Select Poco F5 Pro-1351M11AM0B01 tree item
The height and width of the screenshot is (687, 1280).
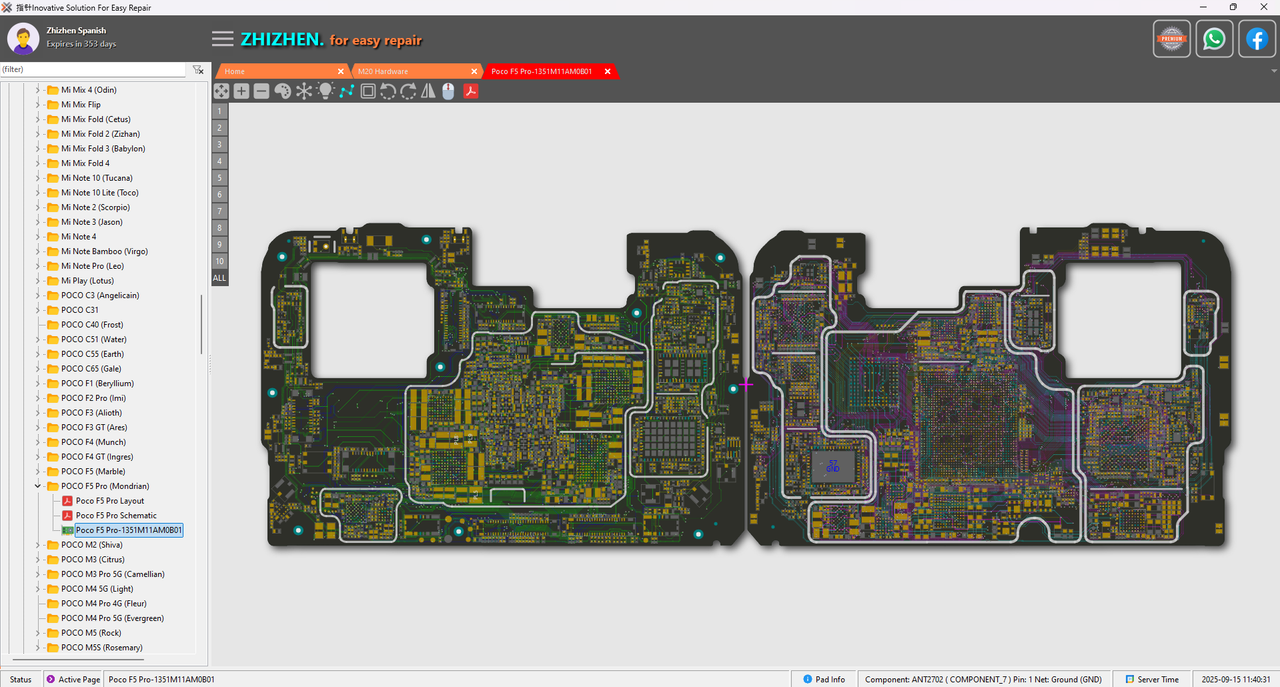click(129, 530)
